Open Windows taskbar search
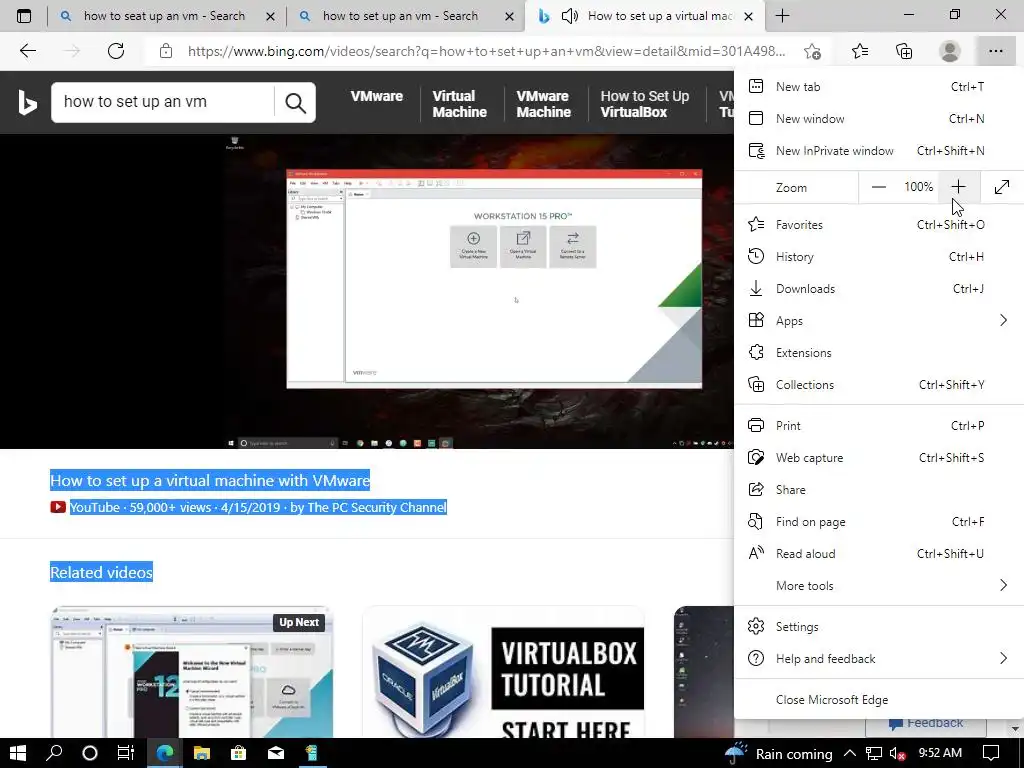This screenshot has width=1024, height=768. [x=54, y=753]
